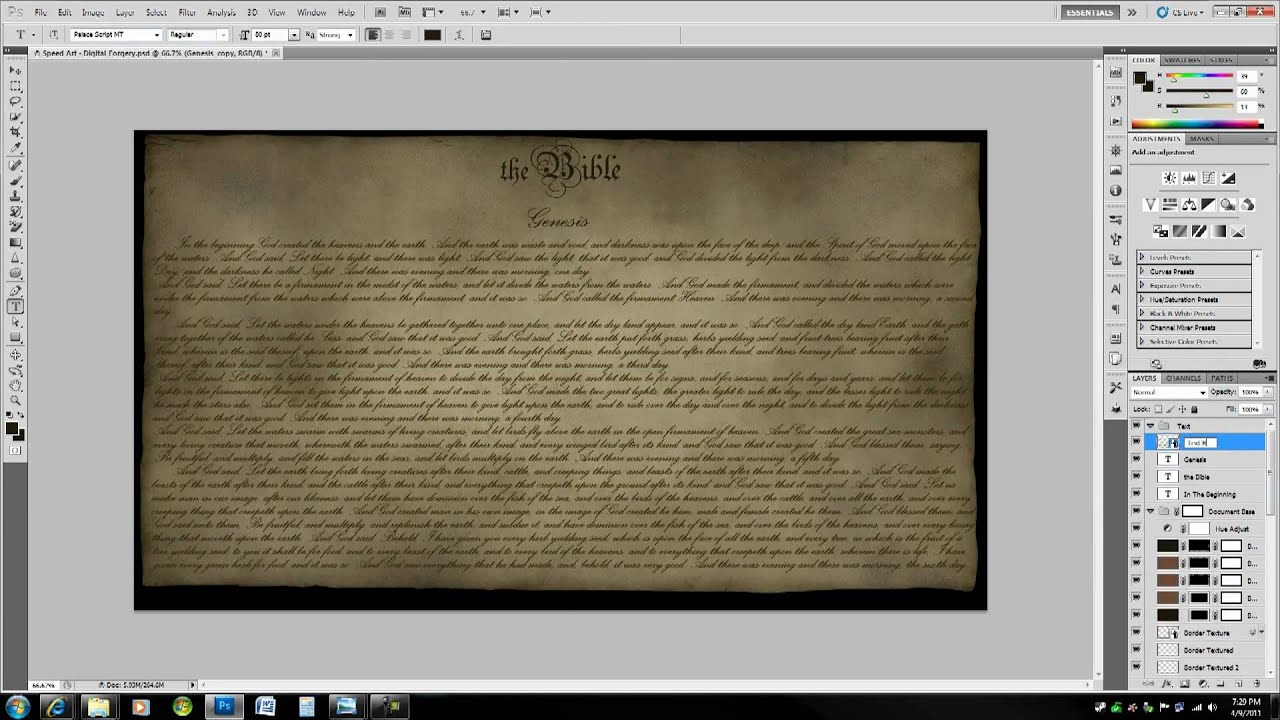Click the foreground color swatch in toolbox
Image resolution: width=1280 pixels, height=720 pixels.
tap(12, 428)
